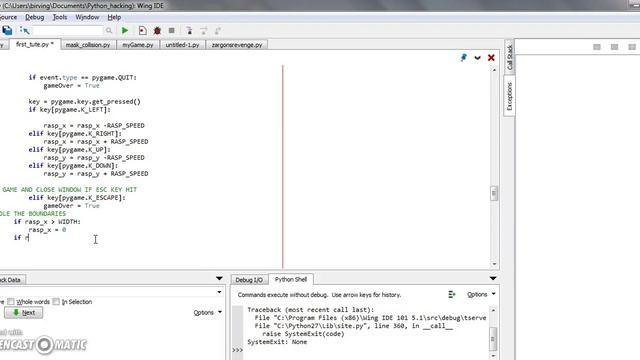This screenshot has height=360, width=640.
Task: Open the search panel Options dropdown
Action: (x=207, y=313)
